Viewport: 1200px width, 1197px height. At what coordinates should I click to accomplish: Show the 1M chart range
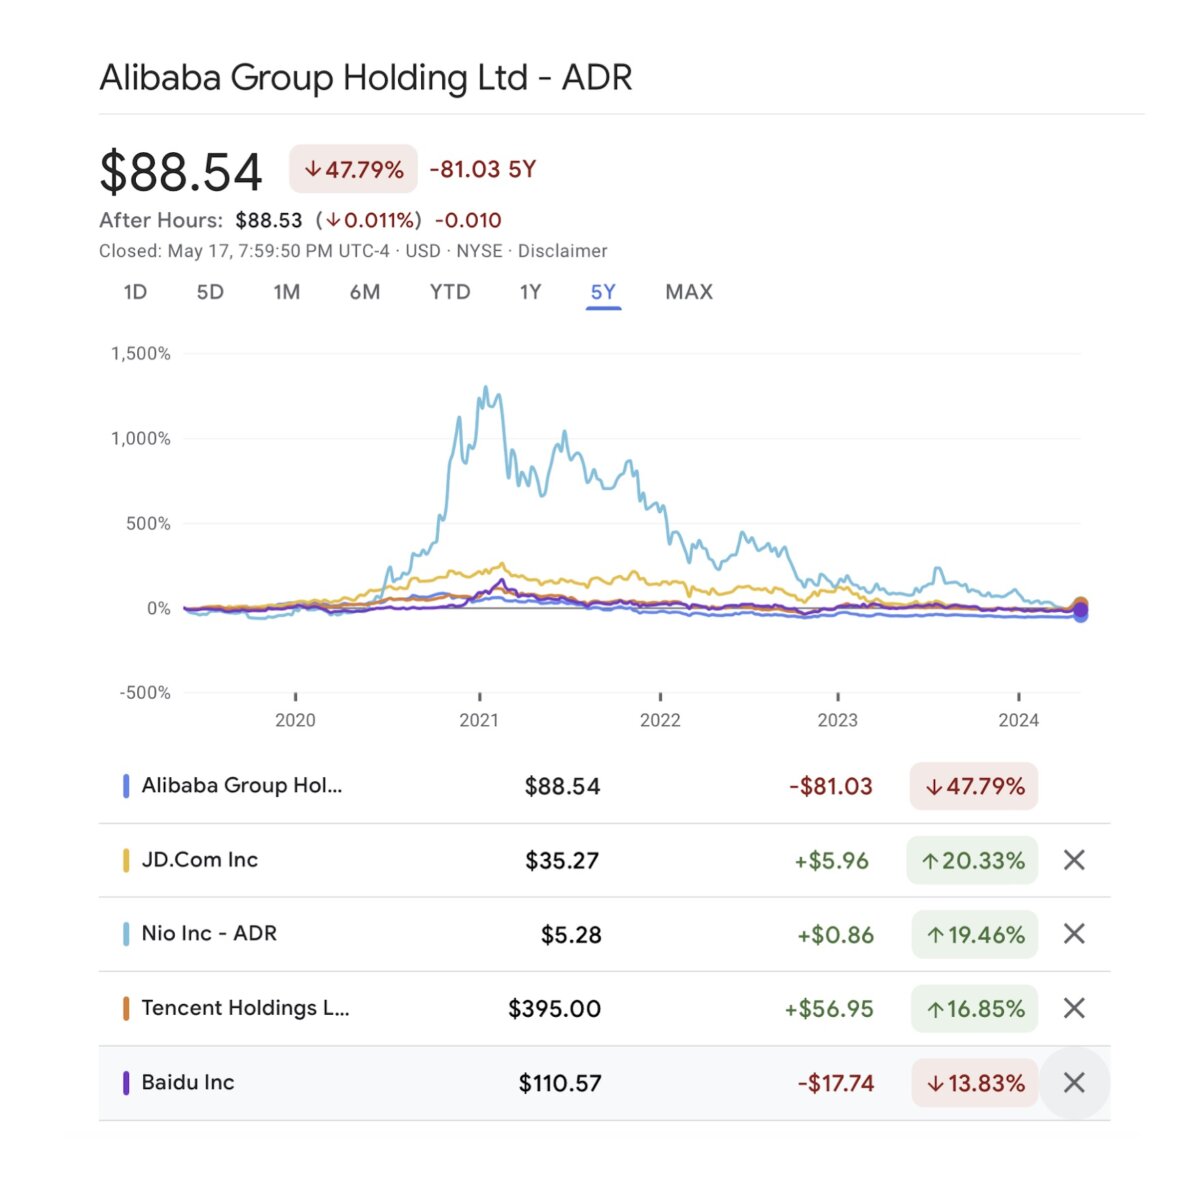pyautogui.click(x=287, y=292)
